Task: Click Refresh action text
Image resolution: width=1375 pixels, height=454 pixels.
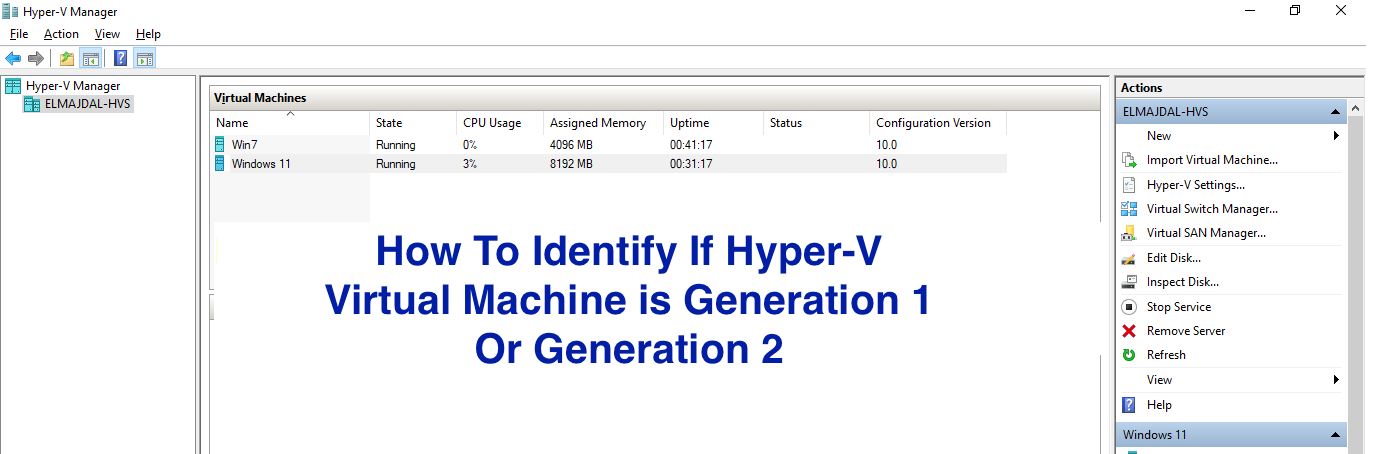Action: (x=1166, y=355)
